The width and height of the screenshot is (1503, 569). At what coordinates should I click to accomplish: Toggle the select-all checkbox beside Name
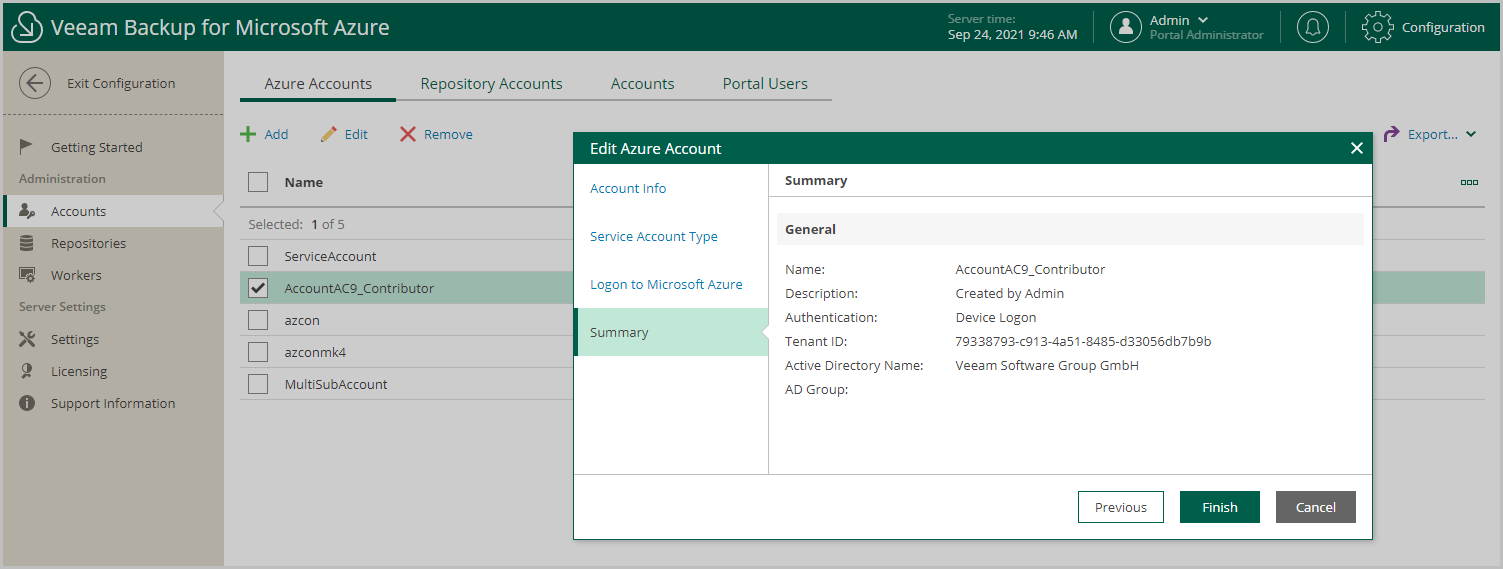point(258,182)
